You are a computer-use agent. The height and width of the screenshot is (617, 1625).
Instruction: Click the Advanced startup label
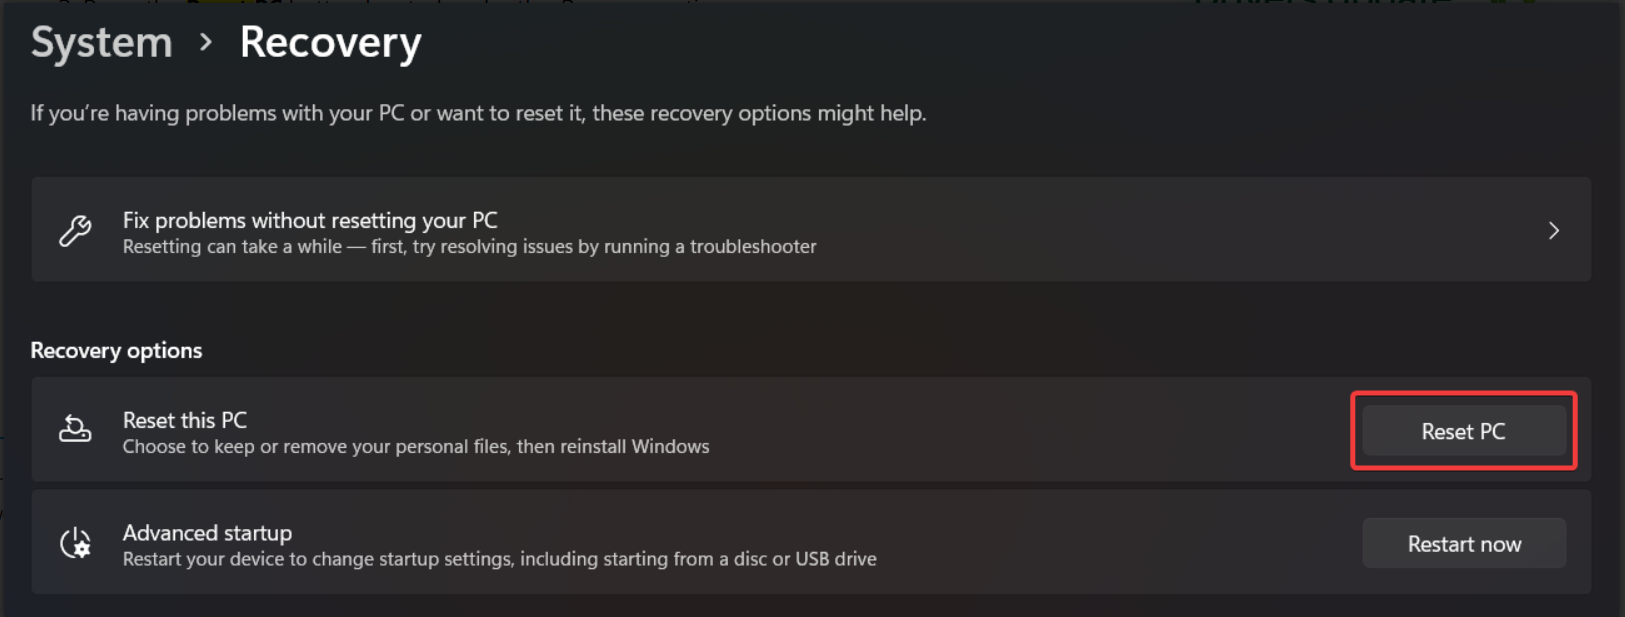coord(207,533)
